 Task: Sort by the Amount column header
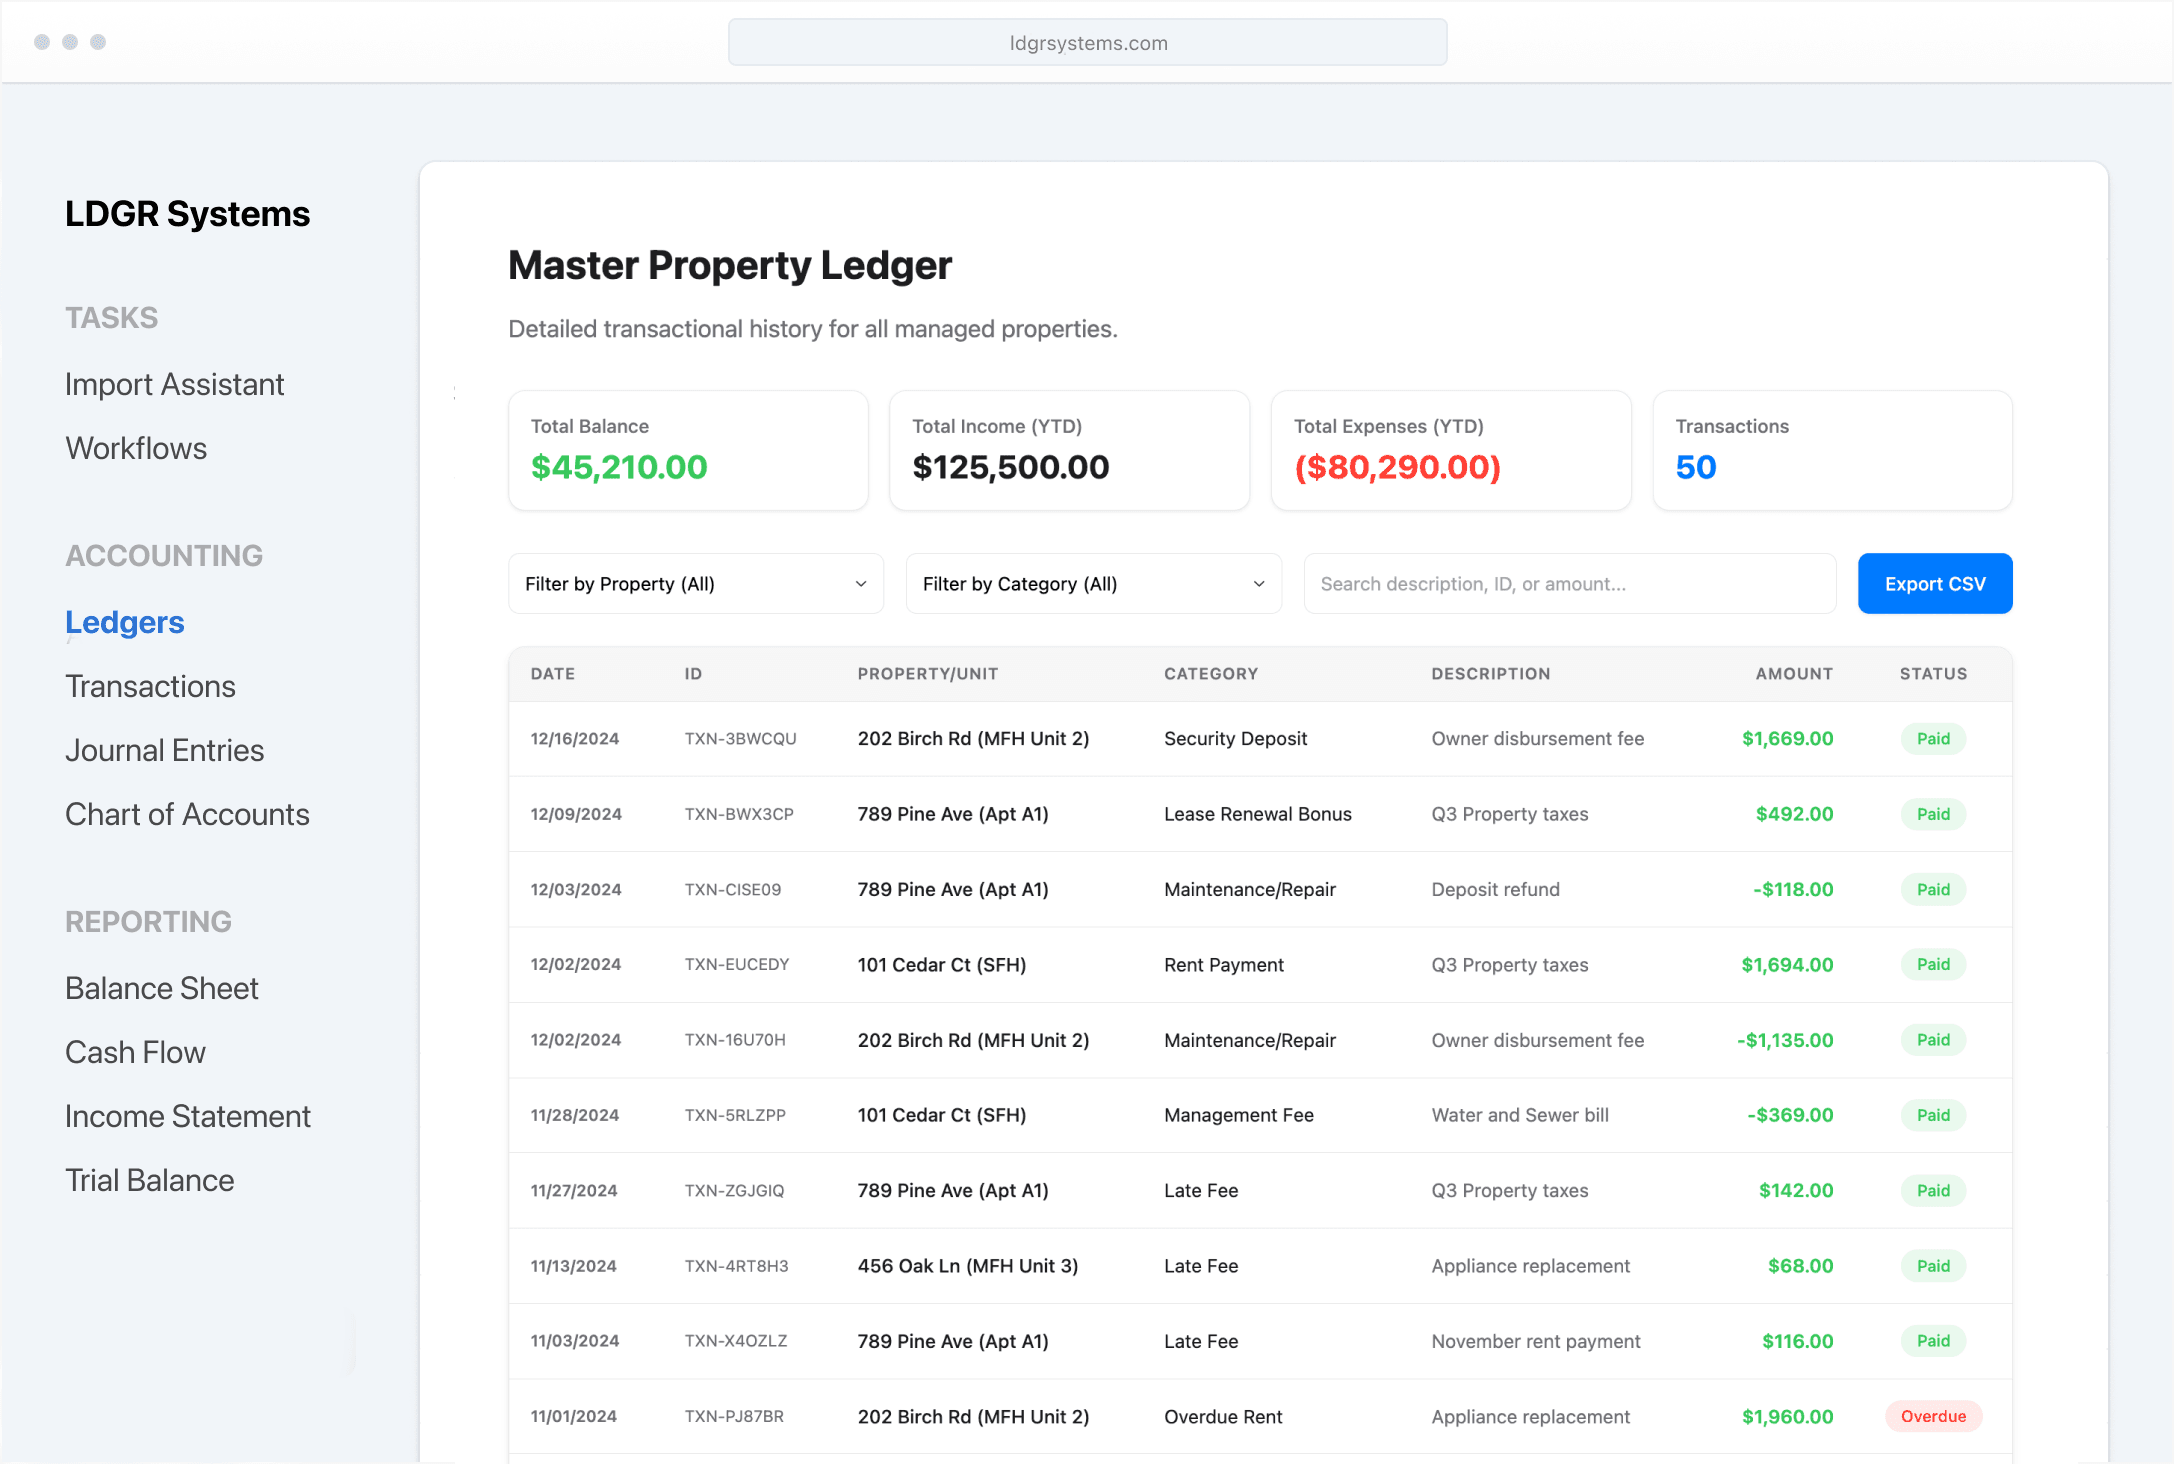point(1793,674)
